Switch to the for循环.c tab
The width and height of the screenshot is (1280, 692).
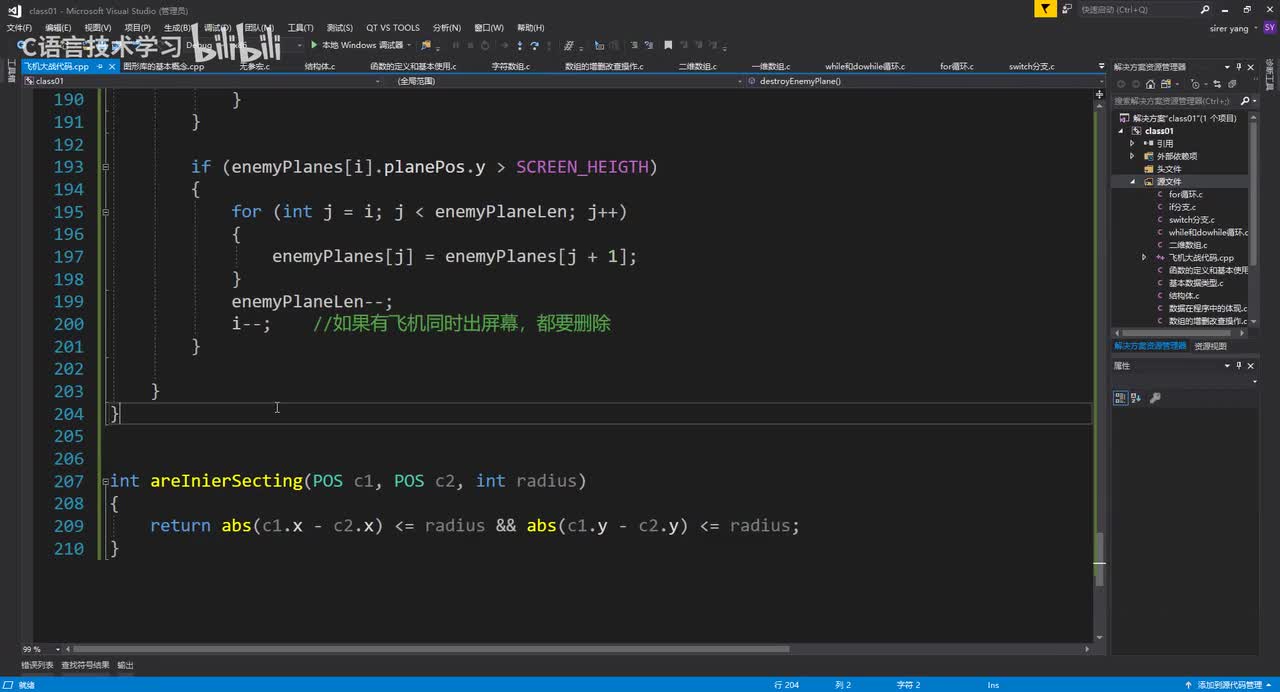pyautogui.click(x=957, y=67)
